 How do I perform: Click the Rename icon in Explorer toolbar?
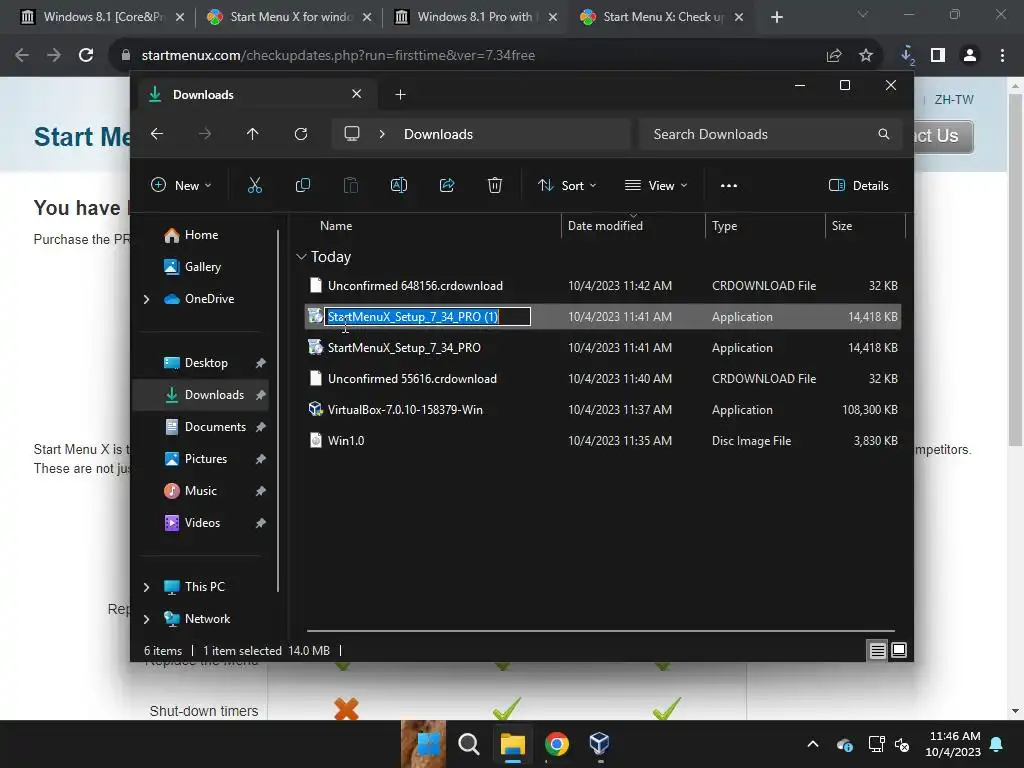coord(399,185)
